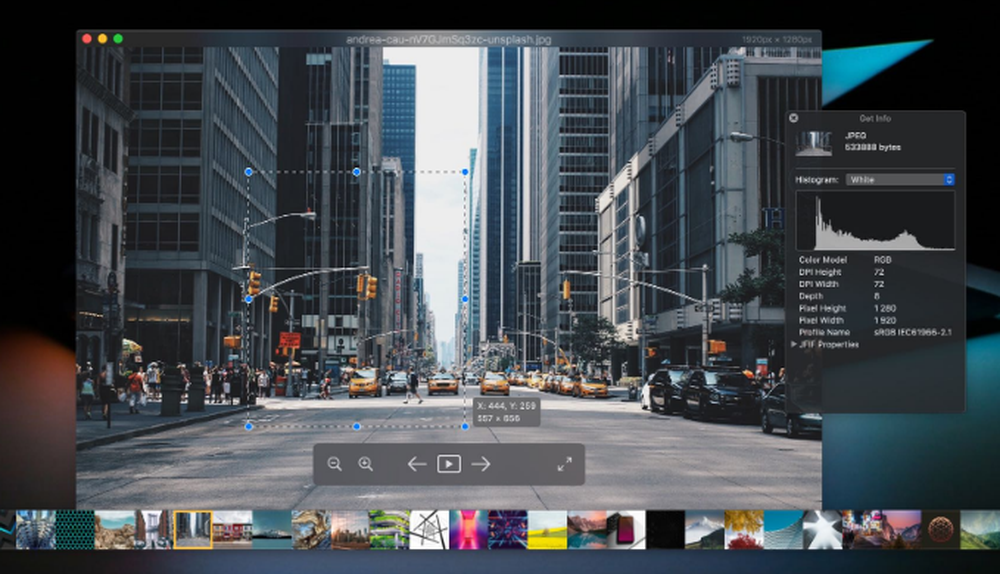The height and width of the screenshot is (574, 1000).
Task: Select the pink neon corridor thumbnail
Action: click(469, 529)
